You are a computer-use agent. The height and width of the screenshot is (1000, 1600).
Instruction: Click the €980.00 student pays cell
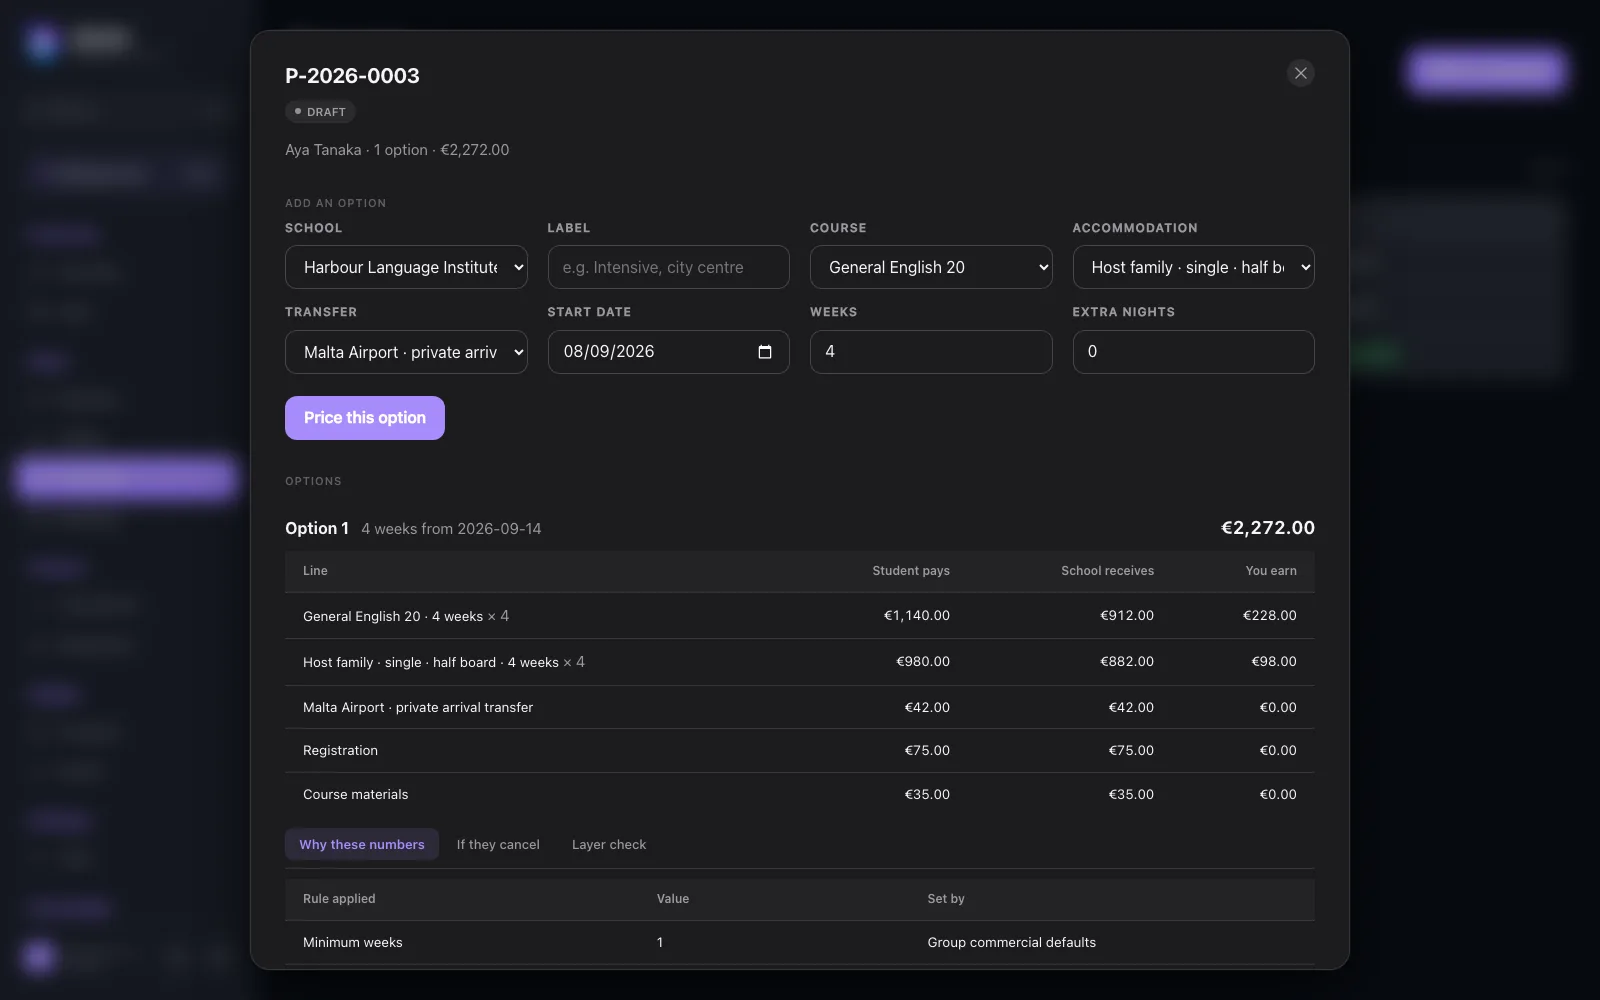[923, 661]
